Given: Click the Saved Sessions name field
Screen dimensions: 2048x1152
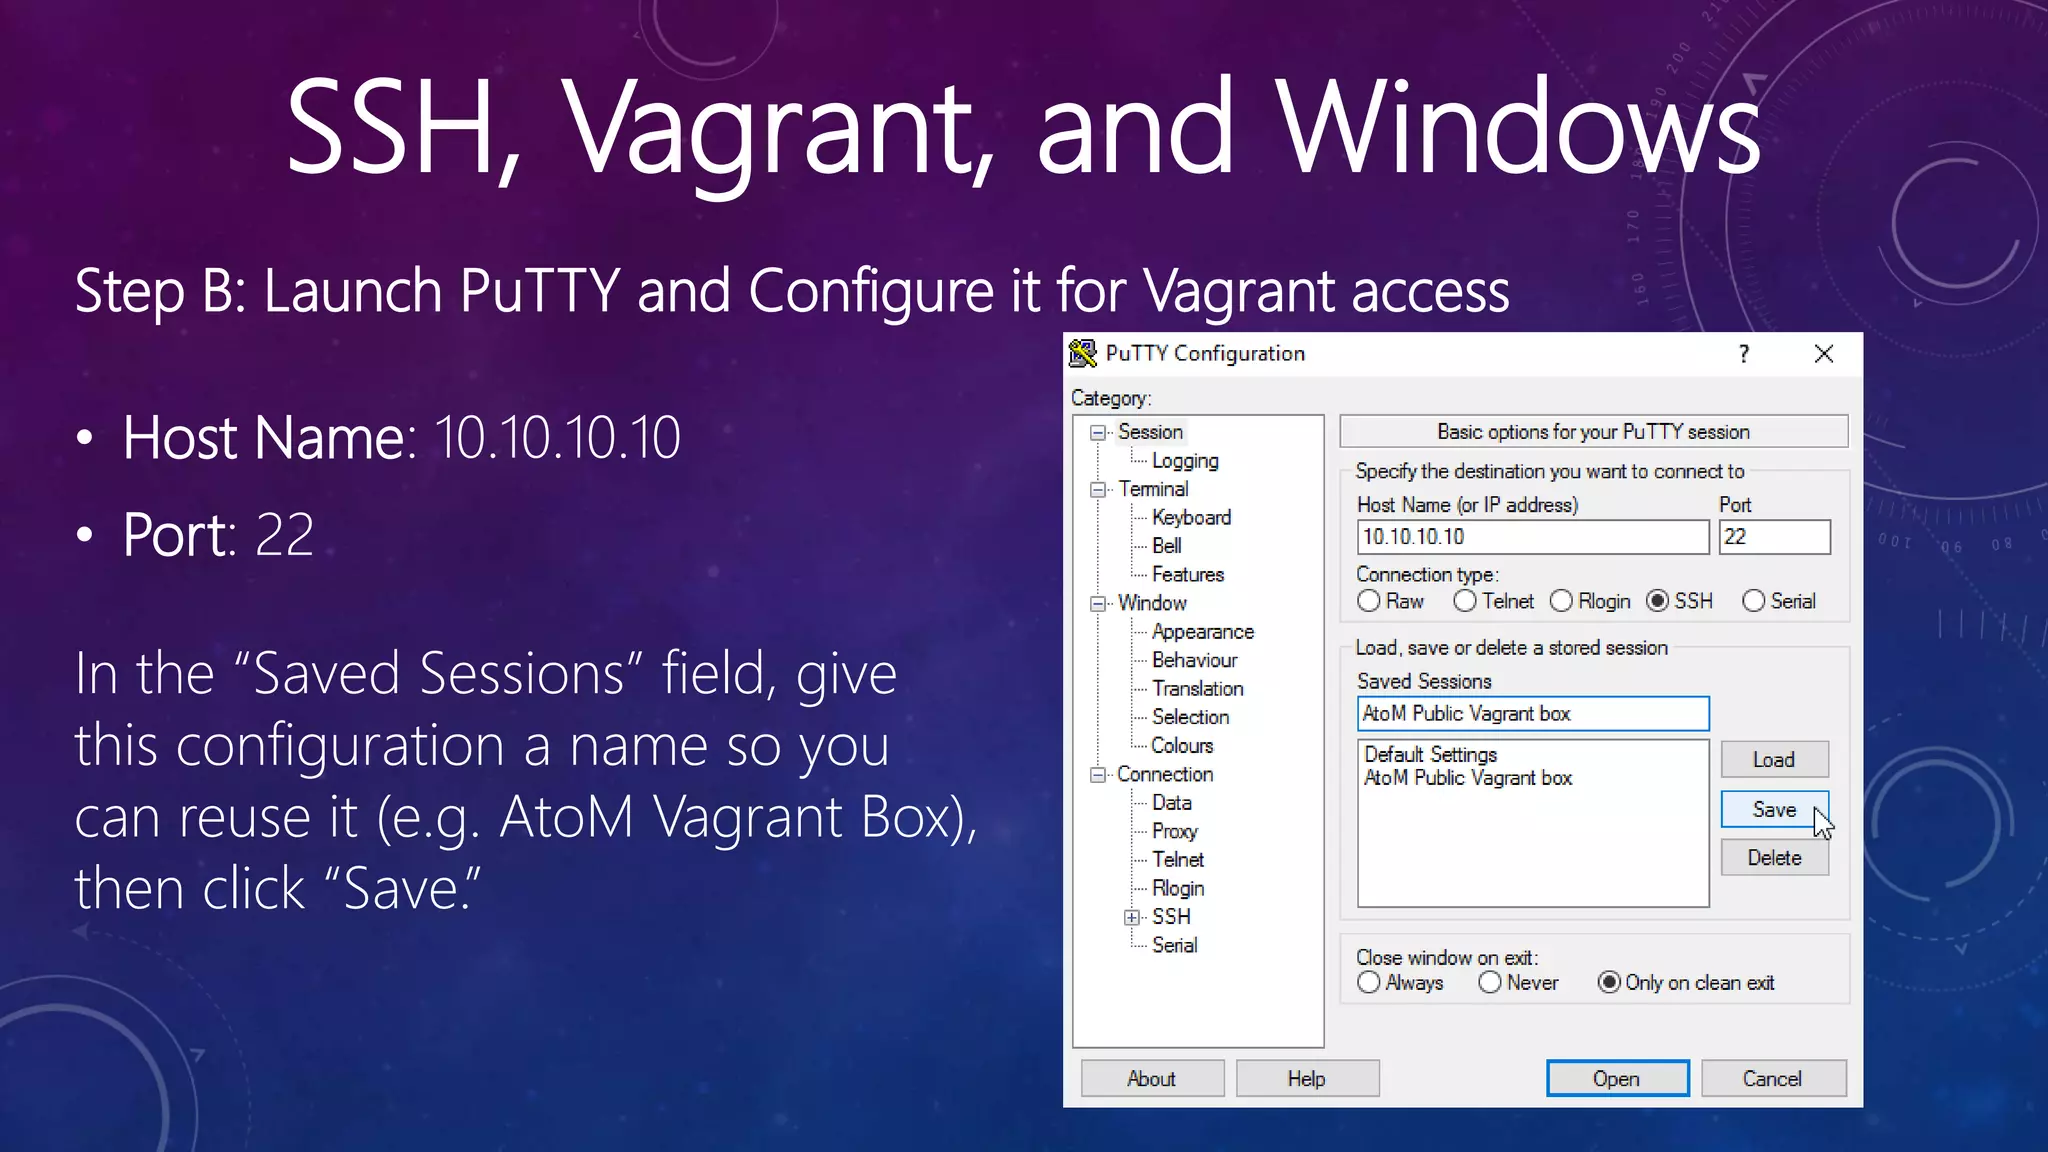Looking at the screenshot, I should coord(1533,714).
